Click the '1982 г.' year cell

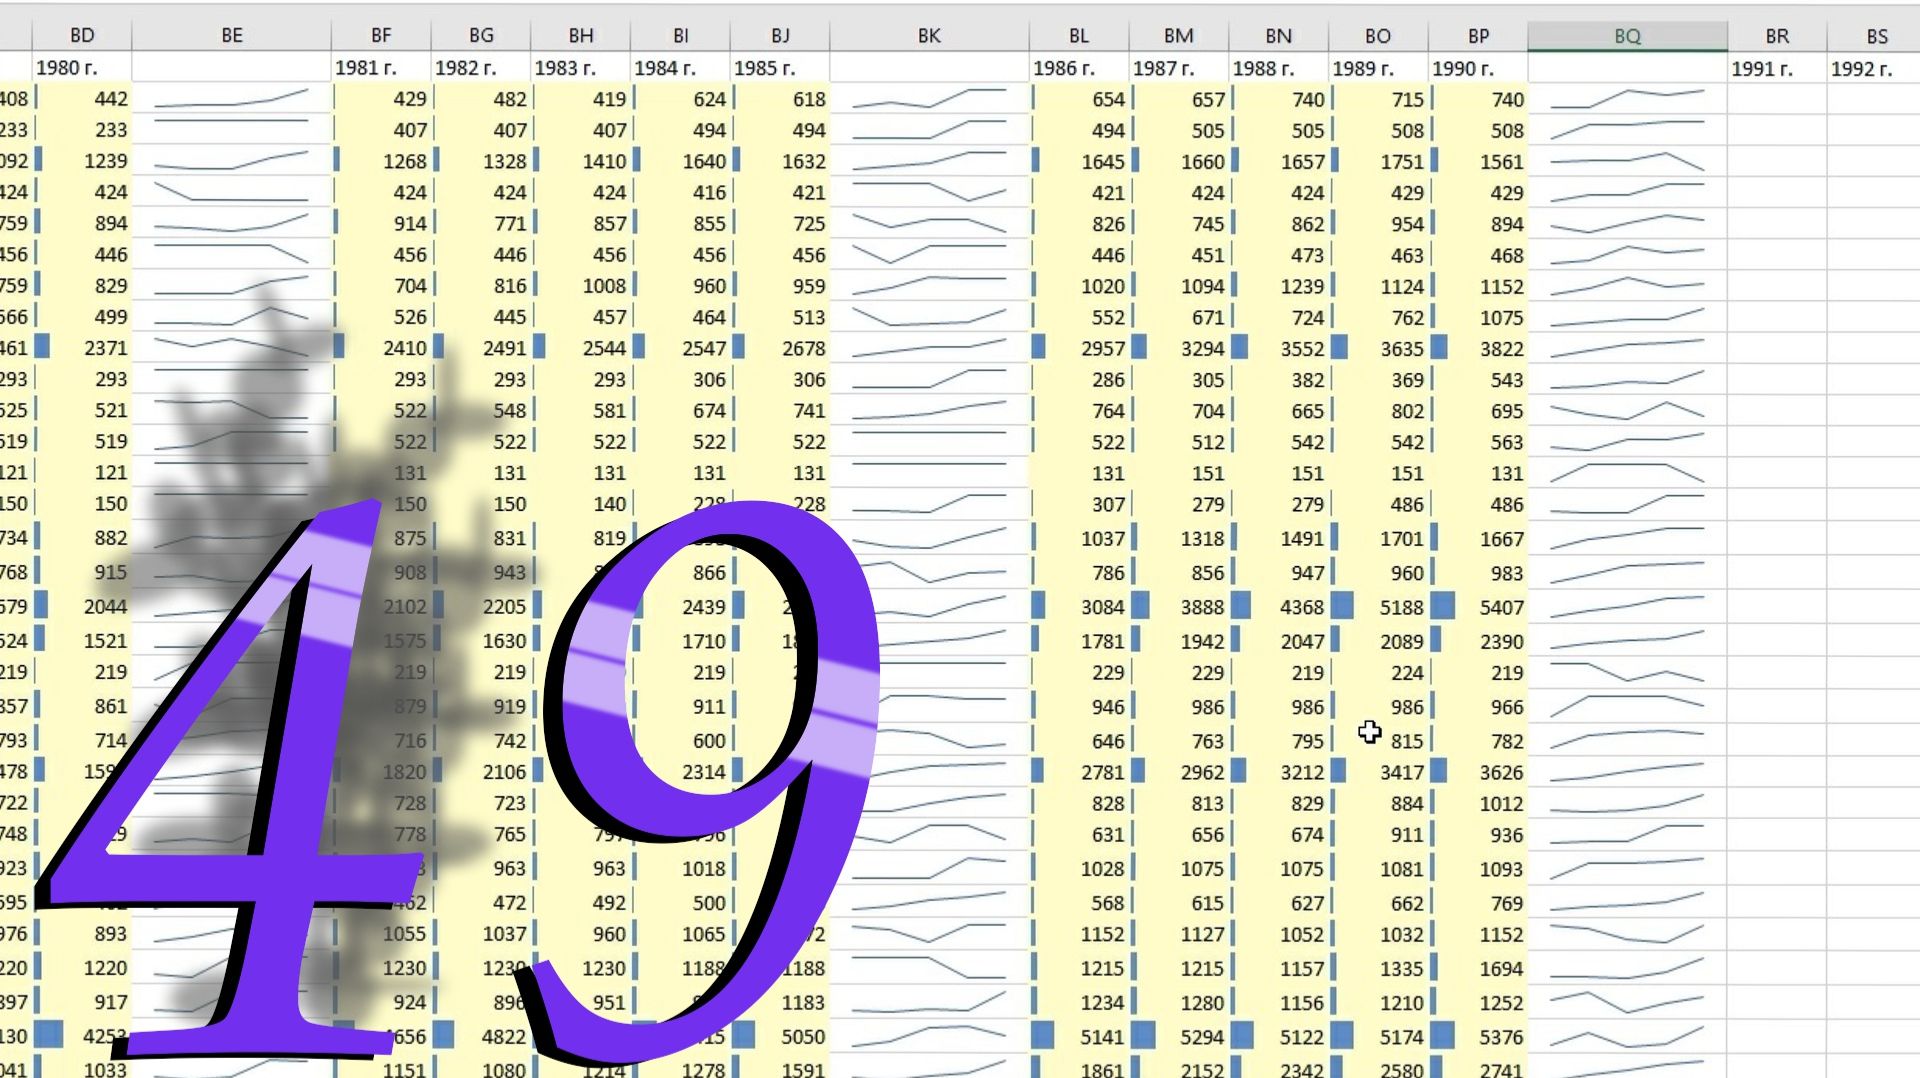pos(481,68)
